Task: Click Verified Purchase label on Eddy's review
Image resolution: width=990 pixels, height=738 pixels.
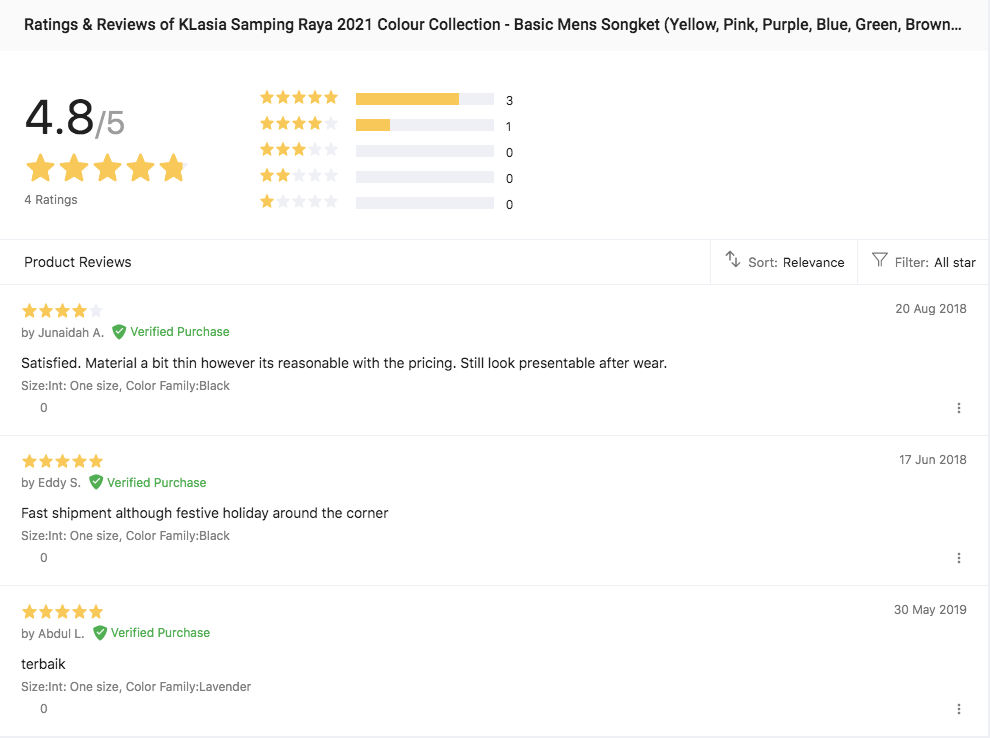Action: (157, 482)
